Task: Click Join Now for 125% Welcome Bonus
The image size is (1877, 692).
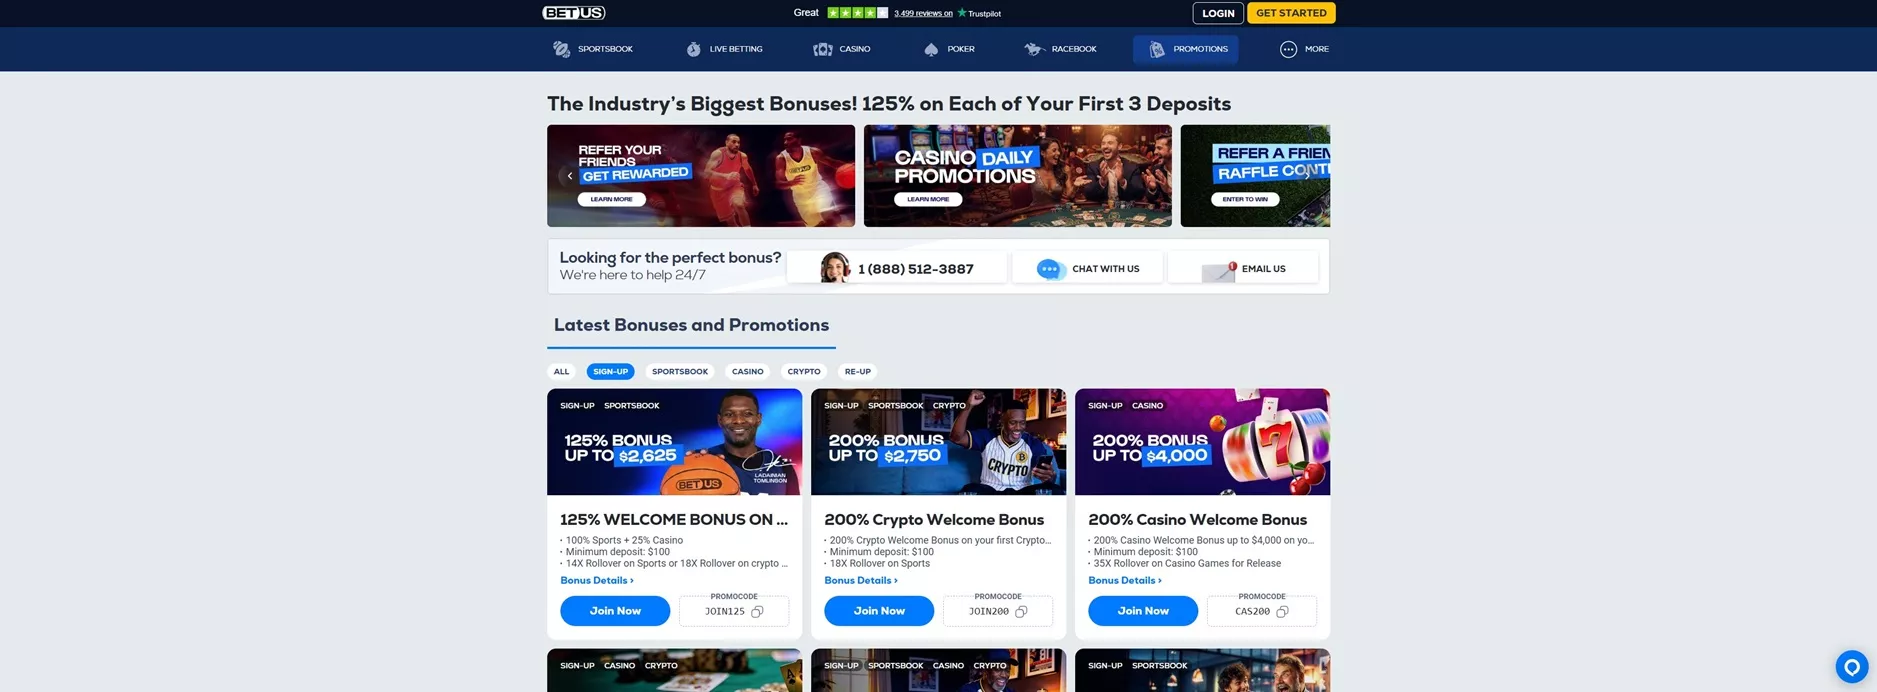Action: pos(615,611)
